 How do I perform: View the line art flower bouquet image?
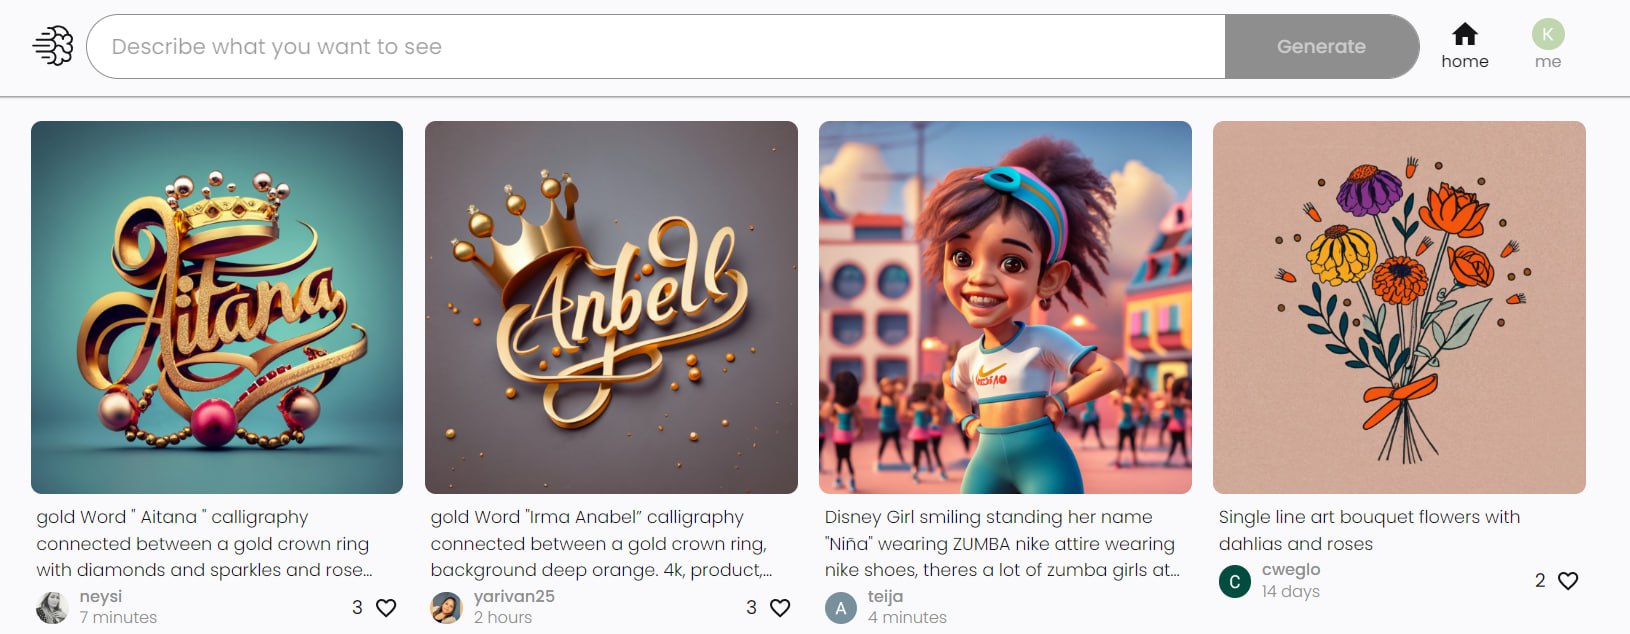point(1399,307)
